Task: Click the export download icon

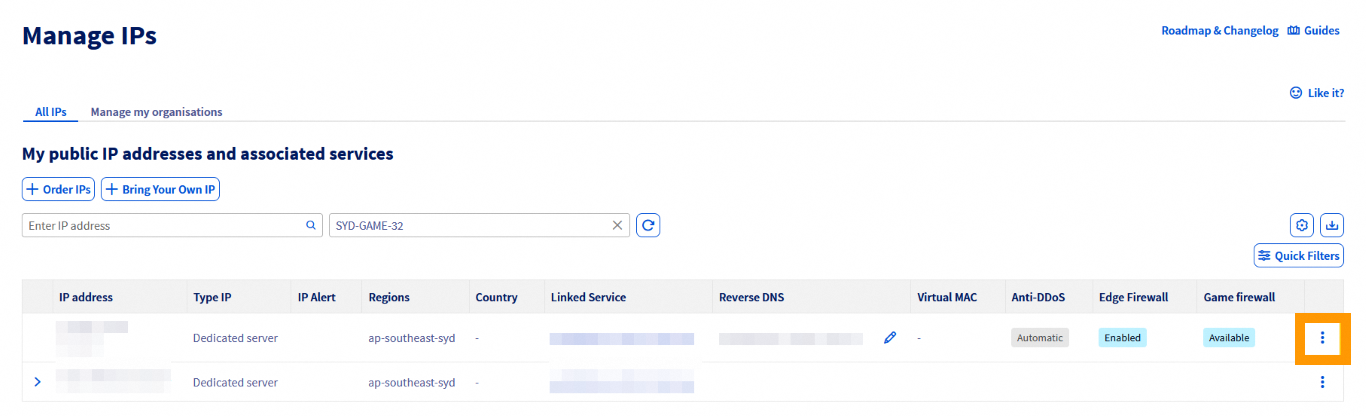Action: tap(1332, 225)
